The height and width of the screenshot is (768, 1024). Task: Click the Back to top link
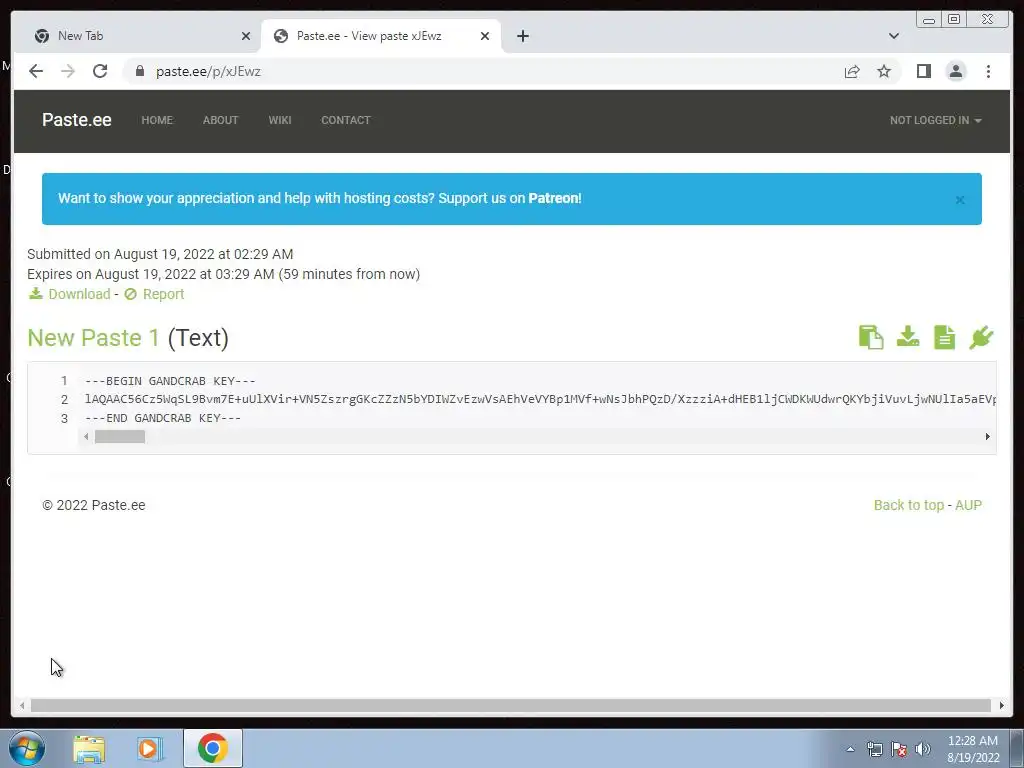click(x=908, y=505)
